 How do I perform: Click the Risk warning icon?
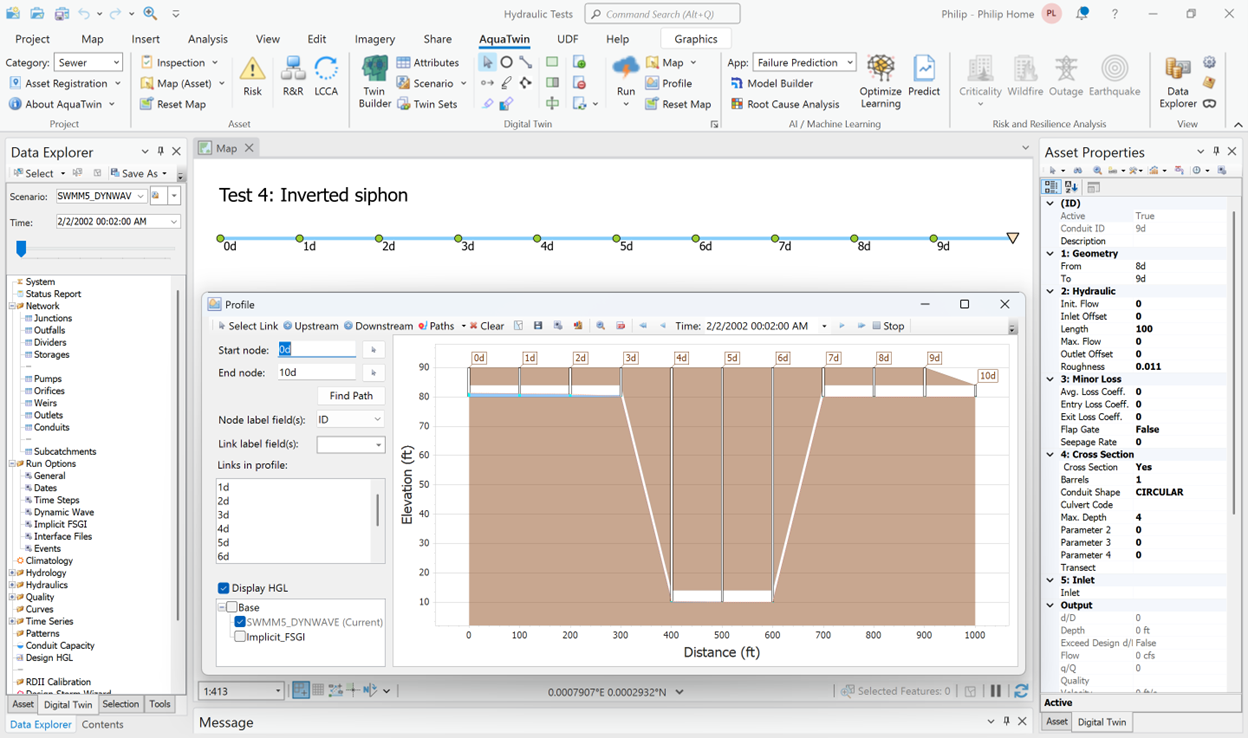click(252, 76)
